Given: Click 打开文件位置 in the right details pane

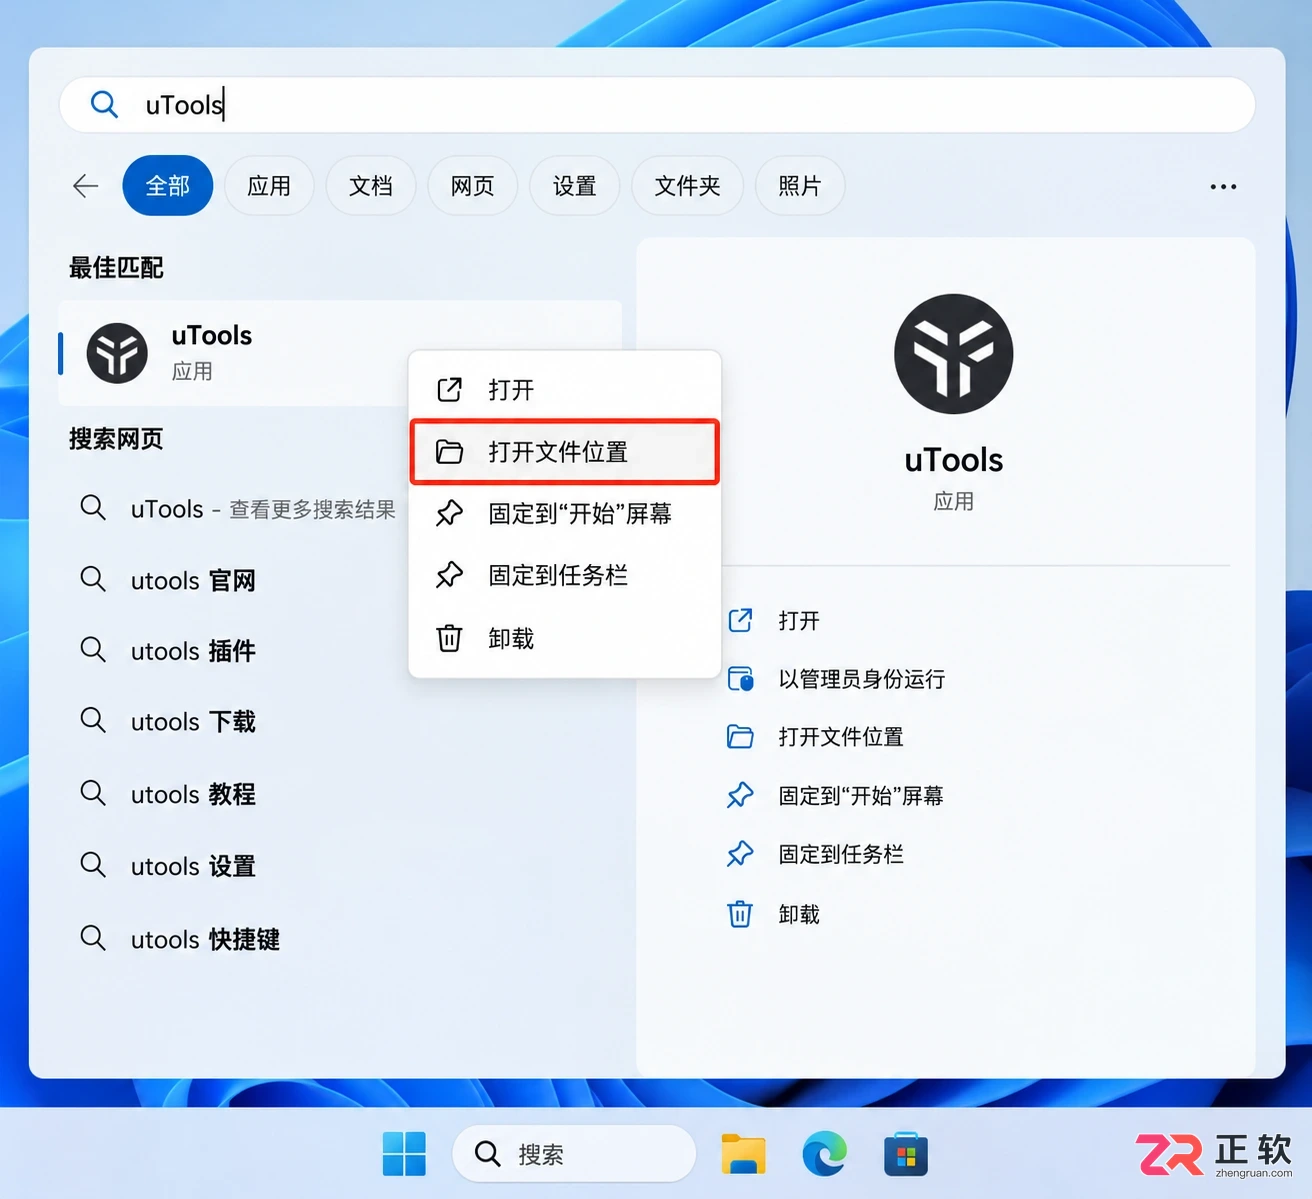Looking at the screenshot, I should pos(841,737).
